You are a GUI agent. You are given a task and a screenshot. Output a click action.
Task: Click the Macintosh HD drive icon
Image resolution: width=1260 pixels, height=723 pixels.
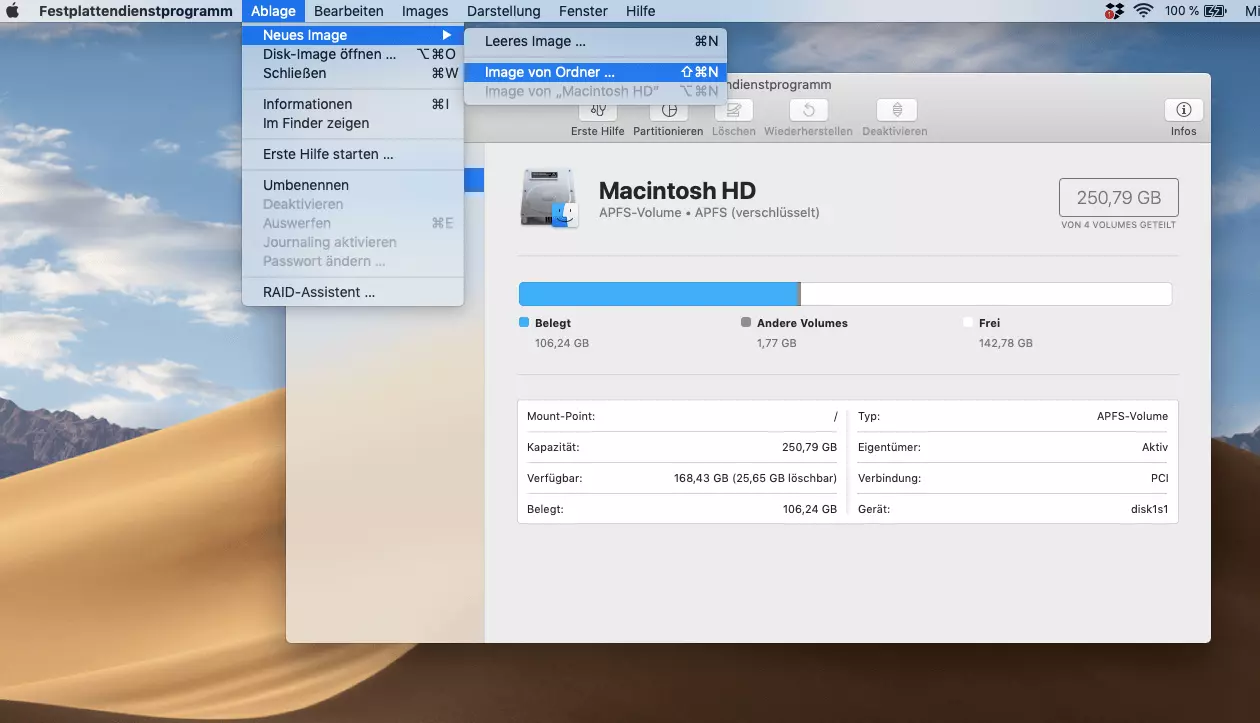click(x=550, y=197)
